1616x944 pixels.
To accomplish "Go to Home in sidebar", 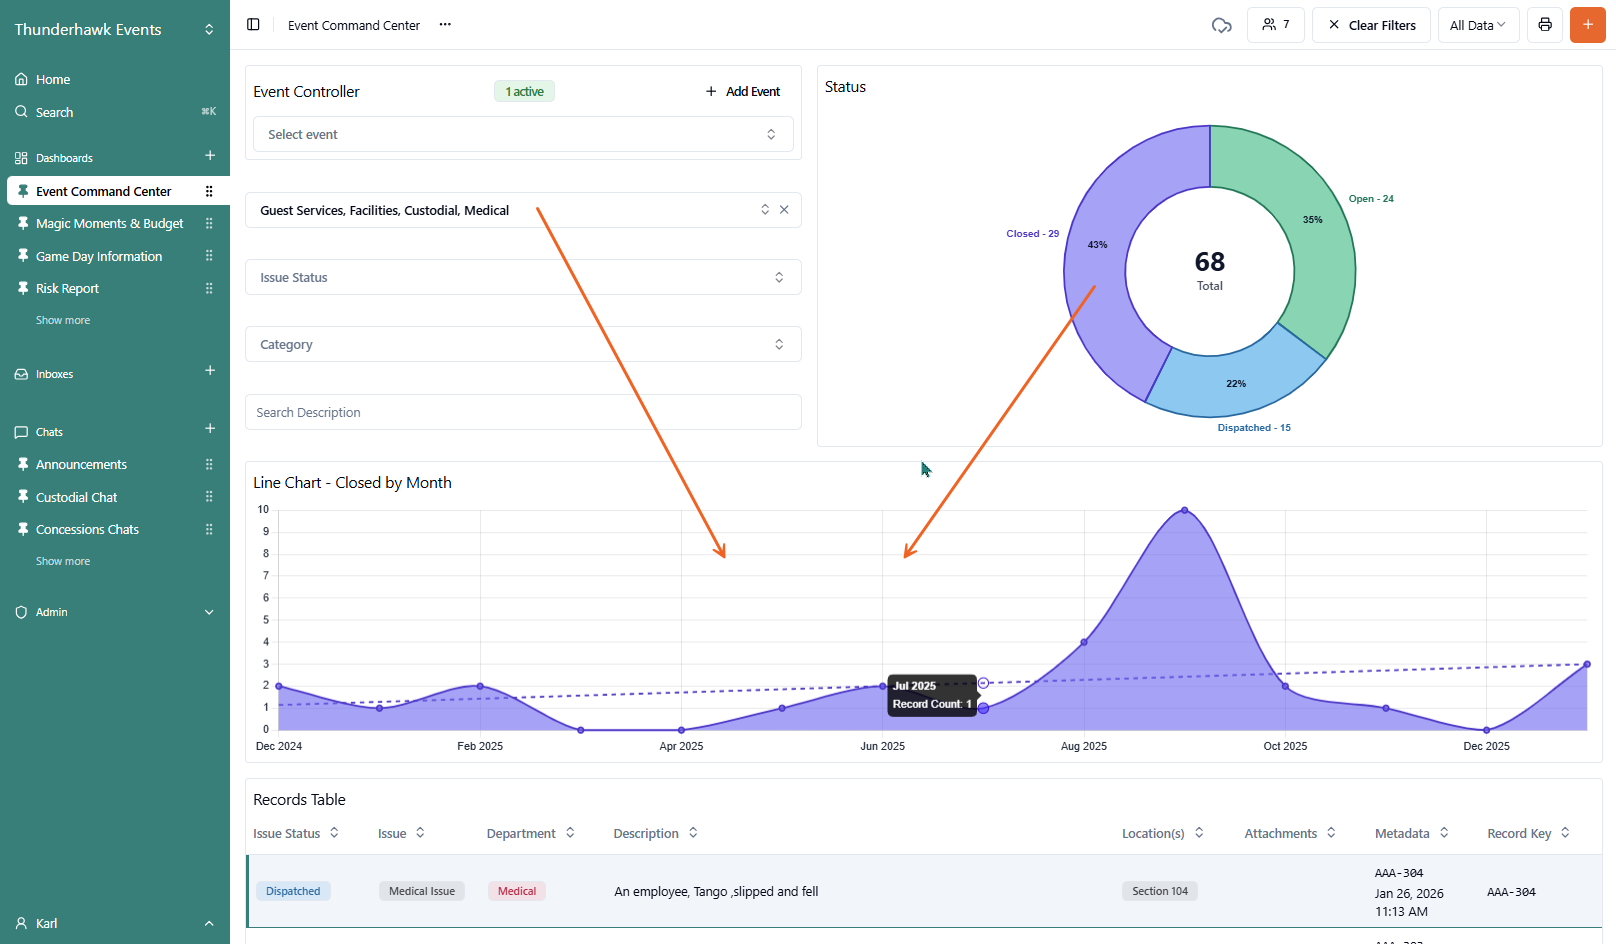I will coord(53,80).
